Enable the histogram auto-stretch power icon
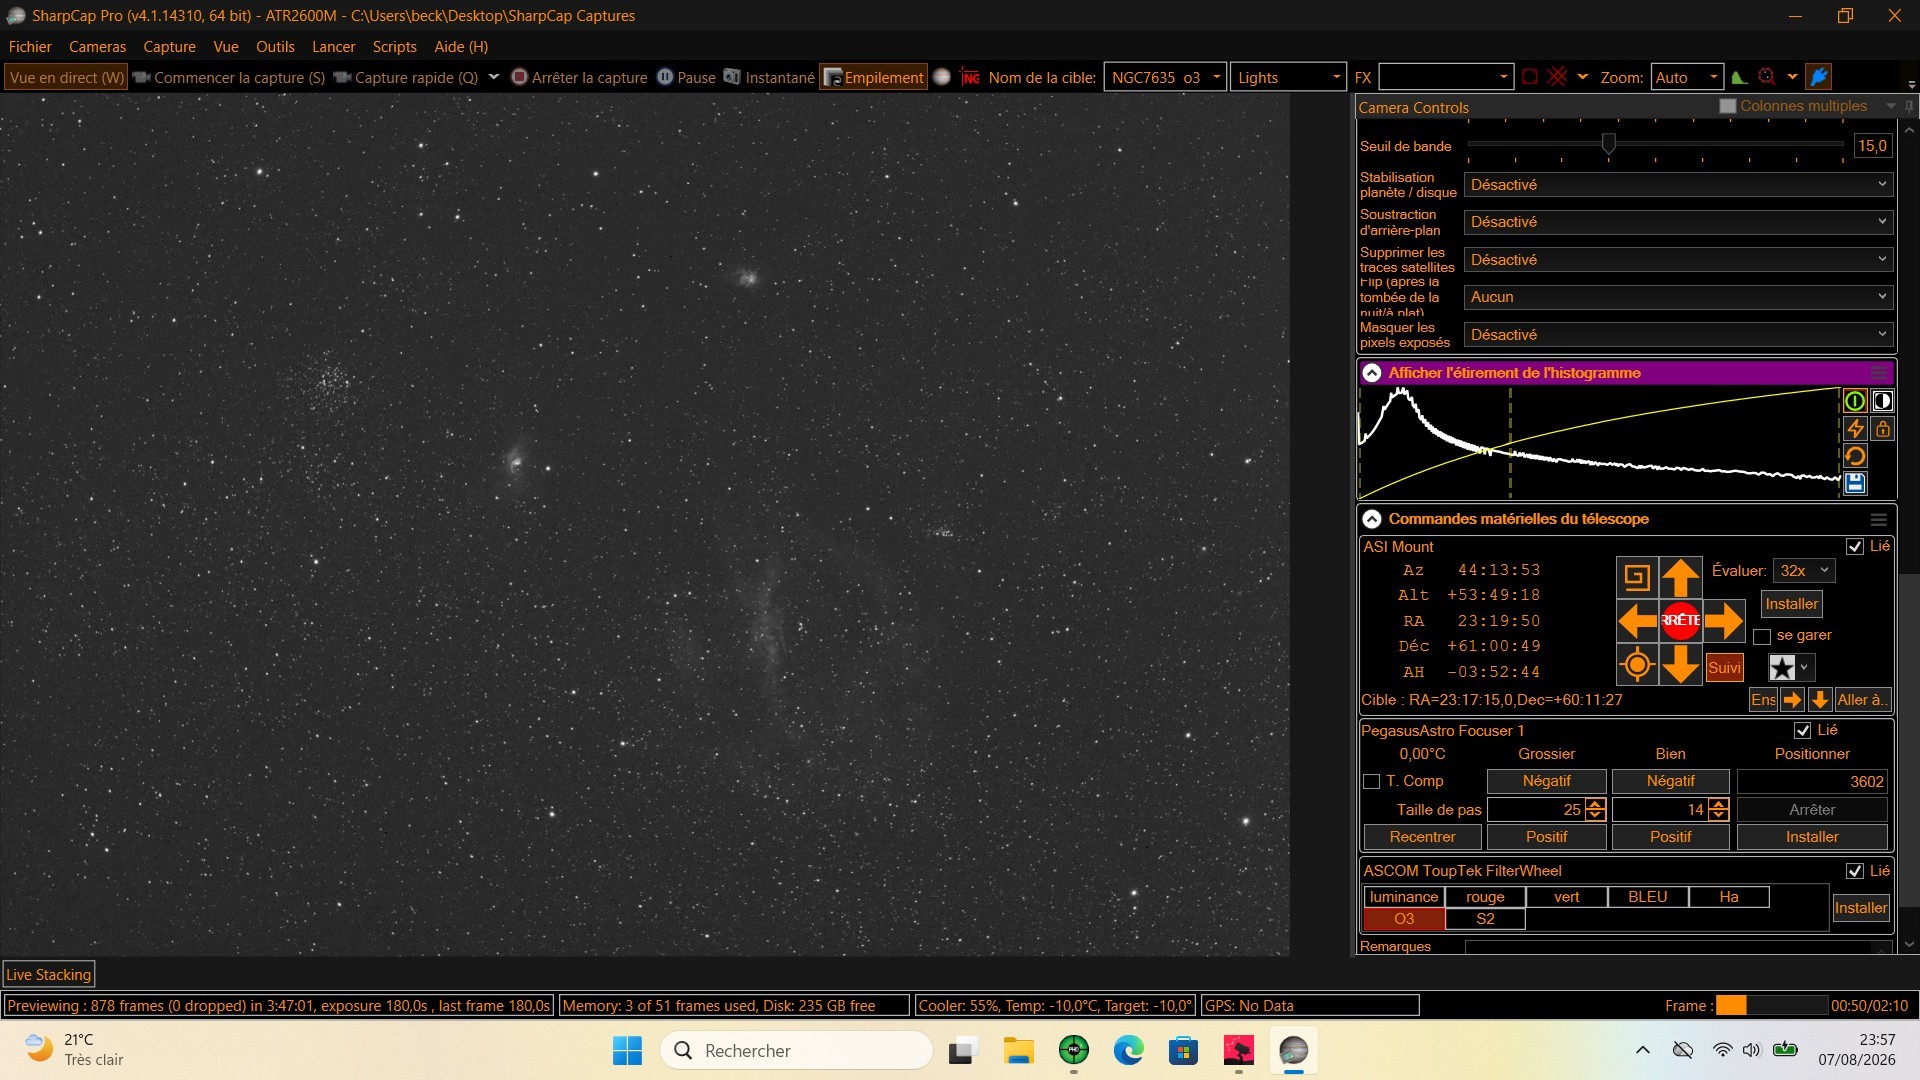1920x1080 pixels. [x=1855, y=401]
